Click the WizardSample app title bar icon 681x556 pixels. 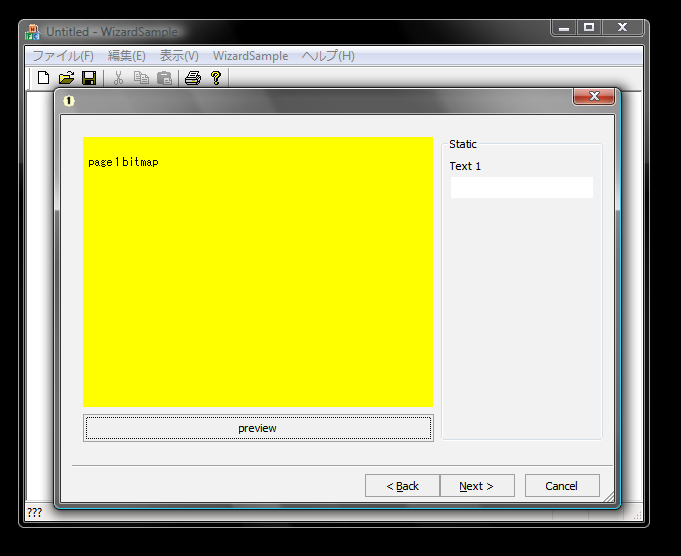[33, 32]
